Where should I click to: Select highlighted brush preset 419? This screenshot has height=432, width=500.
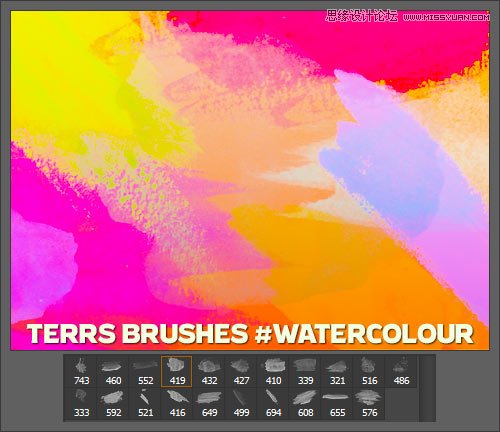point(177,371)
